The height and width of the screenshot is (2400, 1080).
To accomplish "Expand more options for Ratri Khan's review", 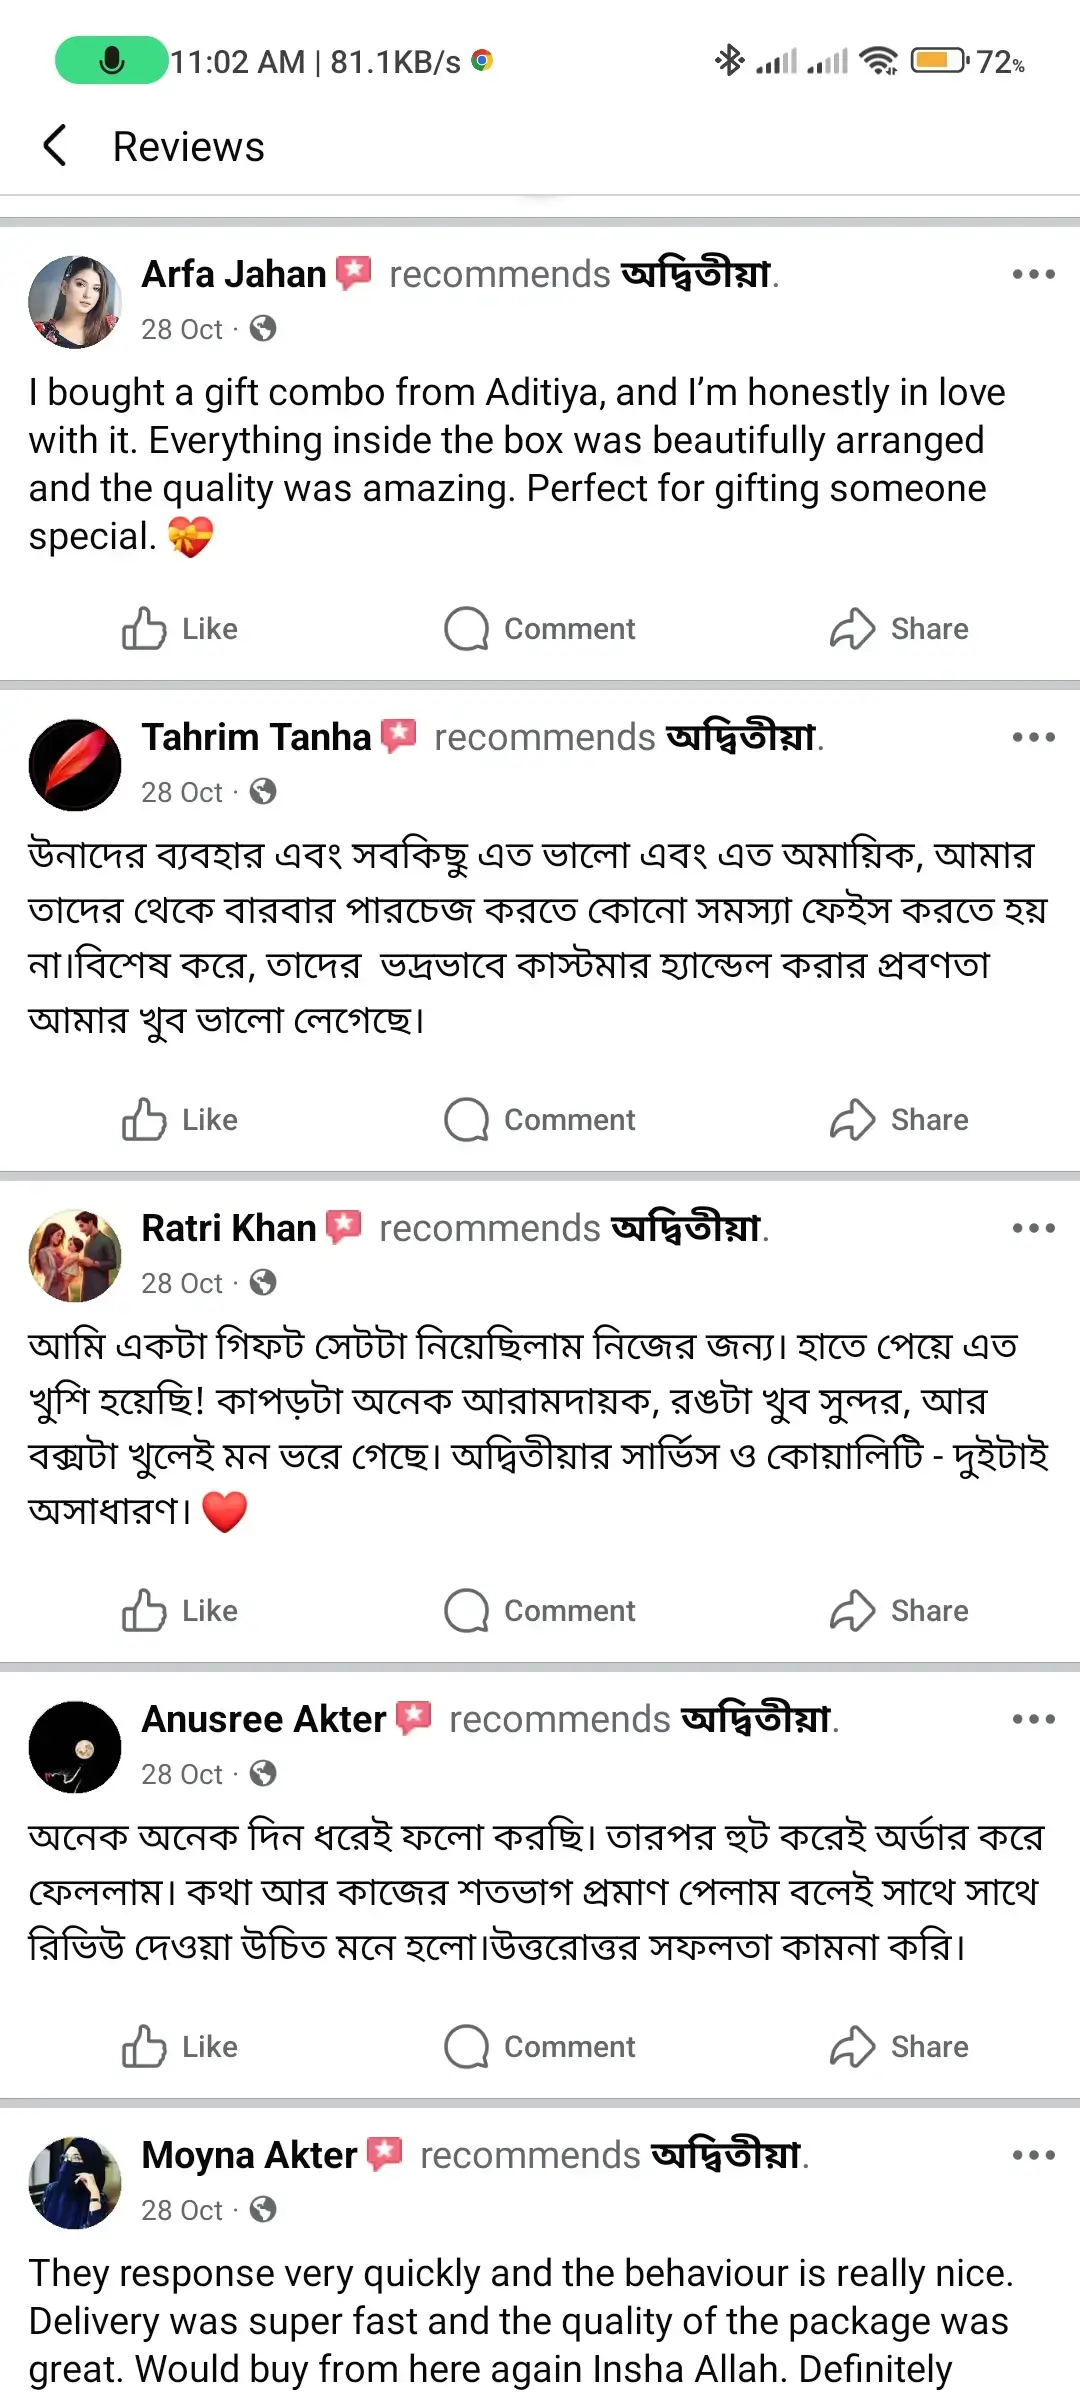I will click(x=1033, y=1228).
